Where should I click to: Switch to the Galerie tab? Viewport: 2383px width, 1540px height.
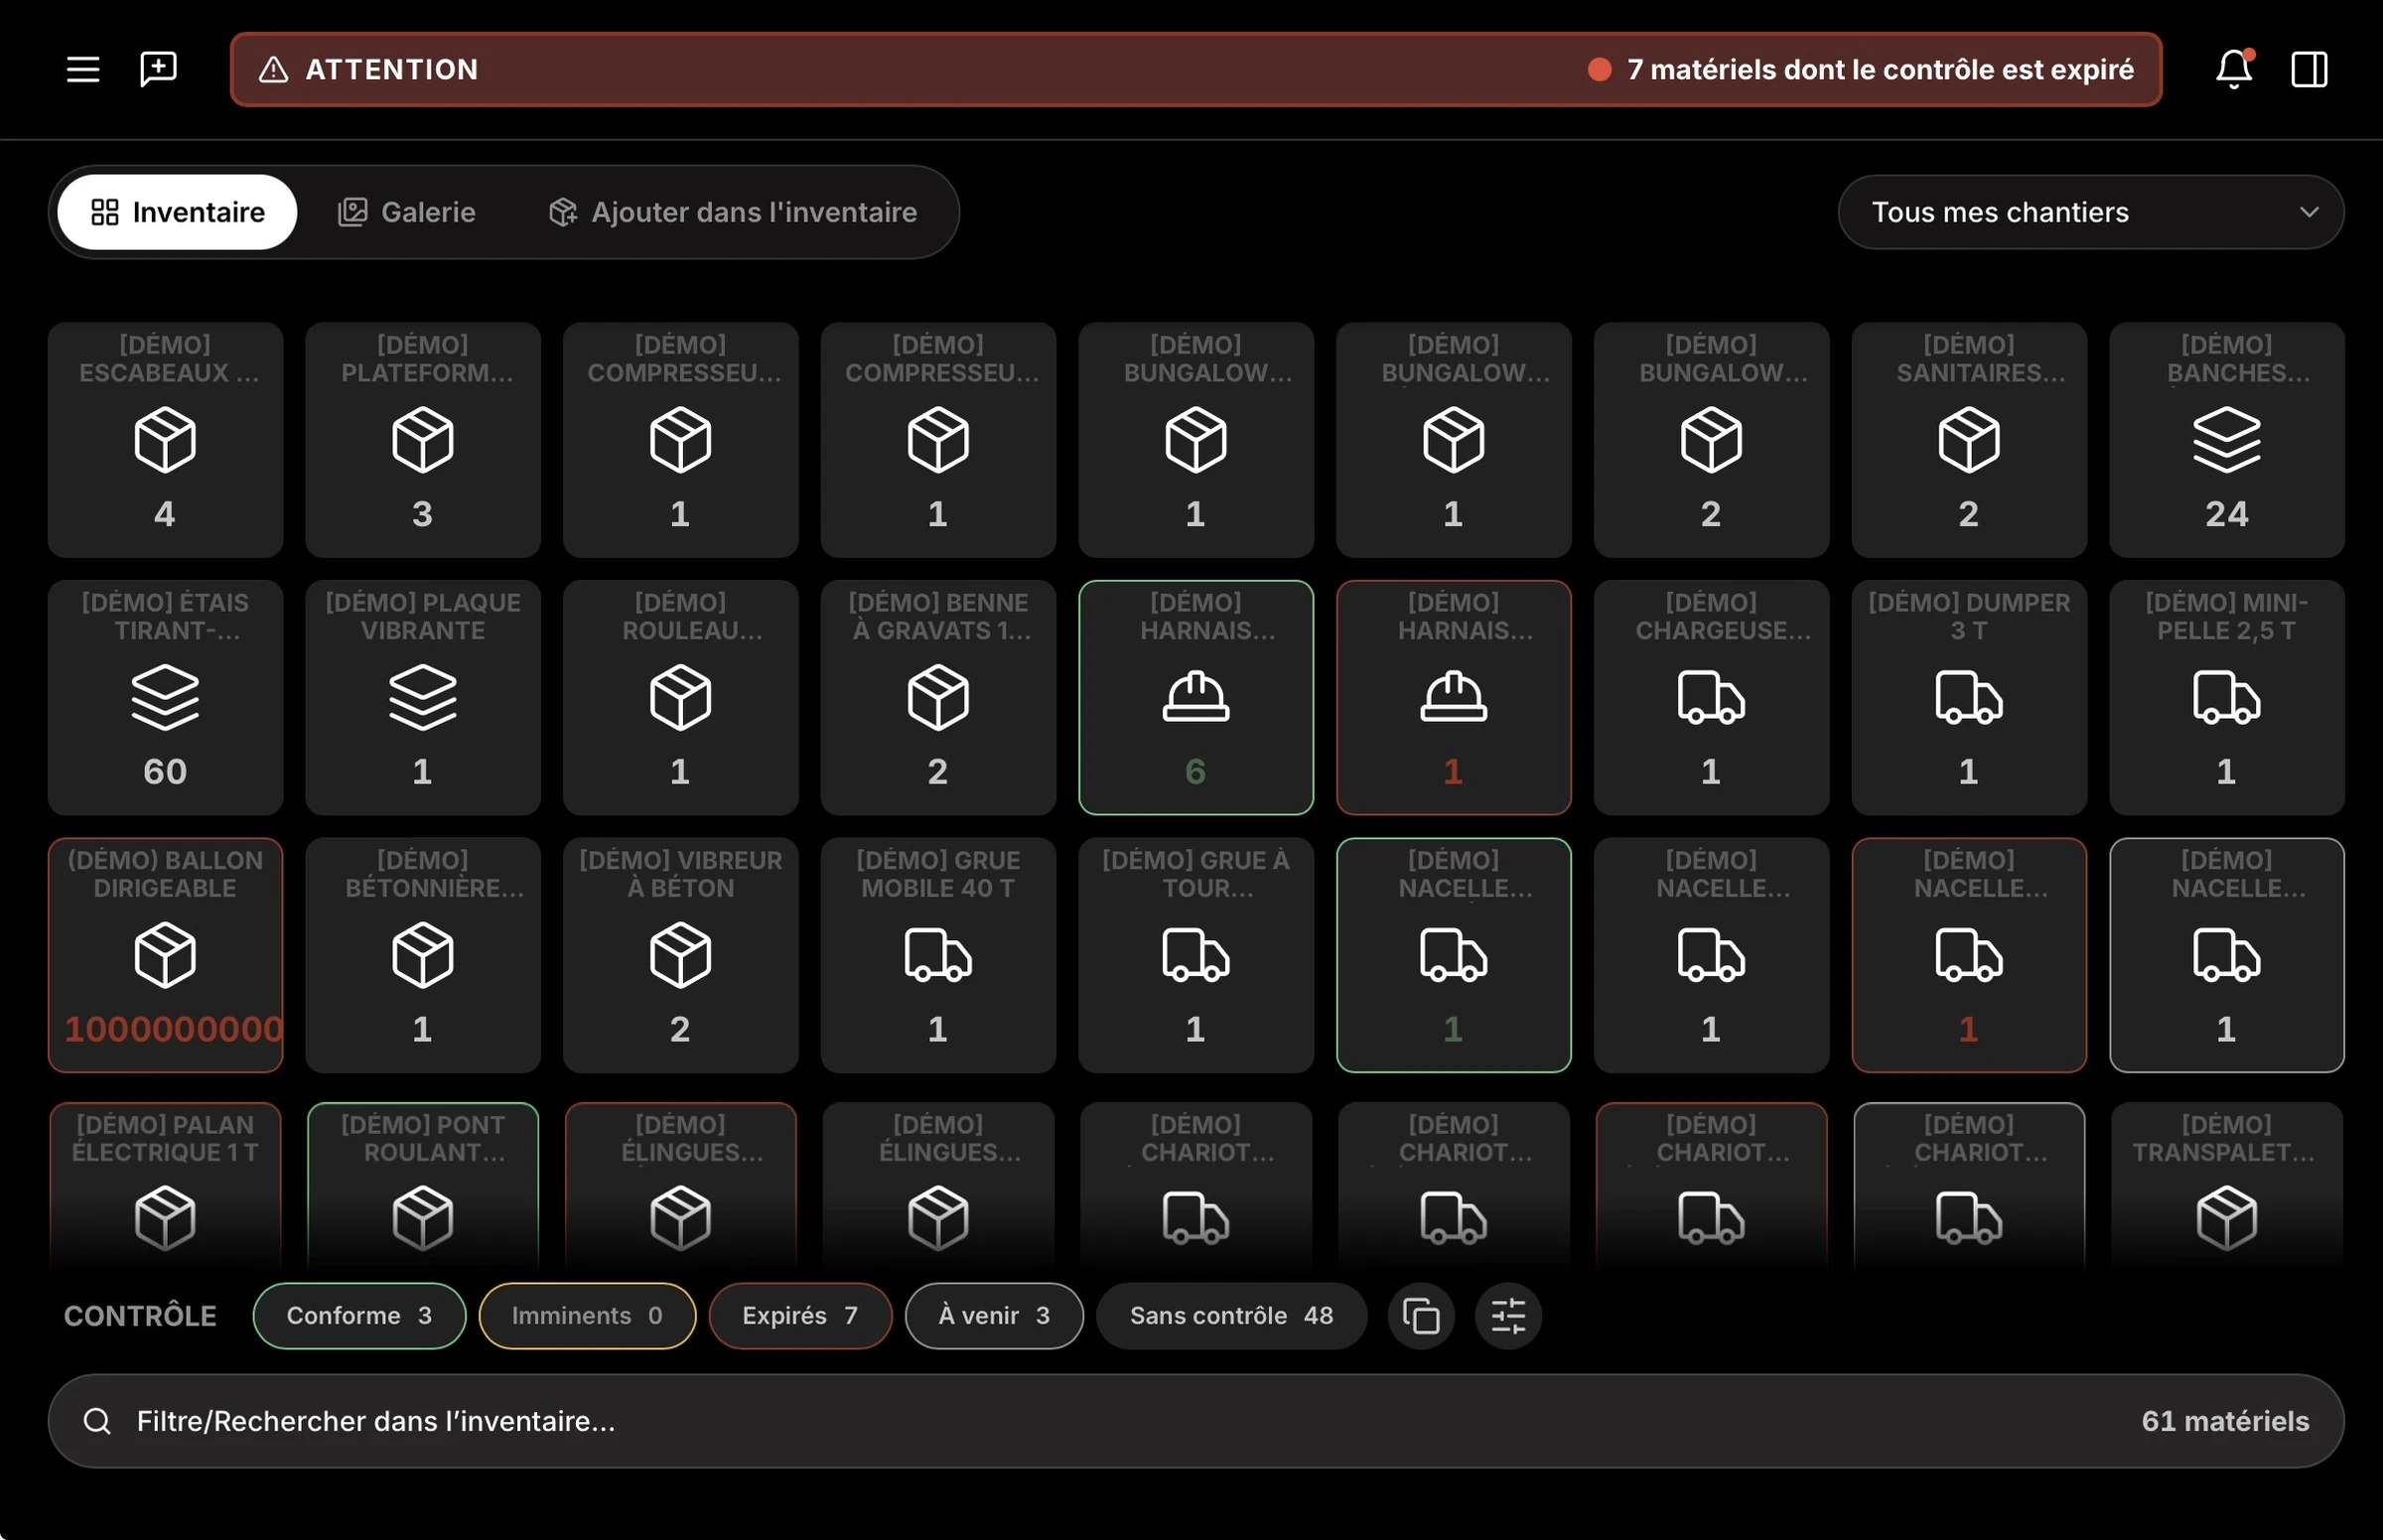pyautogui.click(x=407, y=212)
